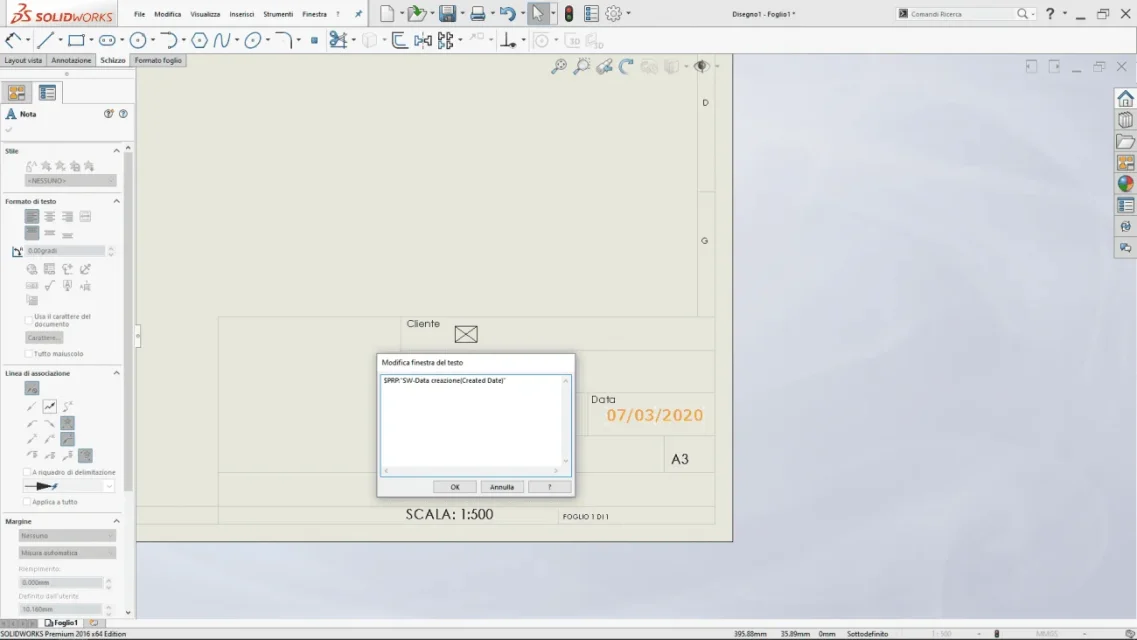Switch to the 'Layout vista' tab

pyautogui.click(x=23, y=60)
